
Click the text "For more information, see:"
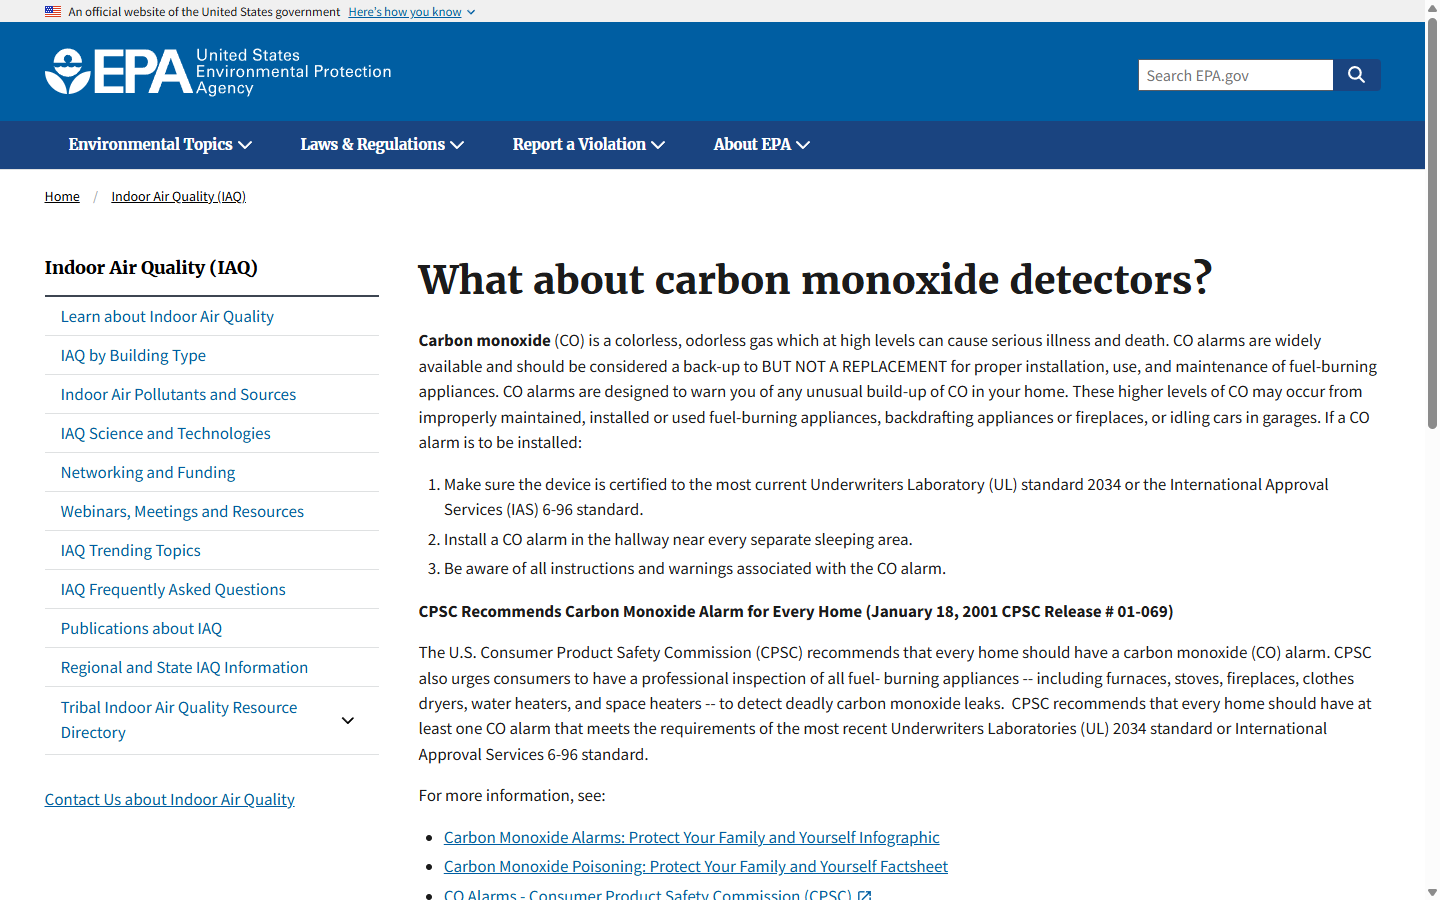click(x=512, y=795)
